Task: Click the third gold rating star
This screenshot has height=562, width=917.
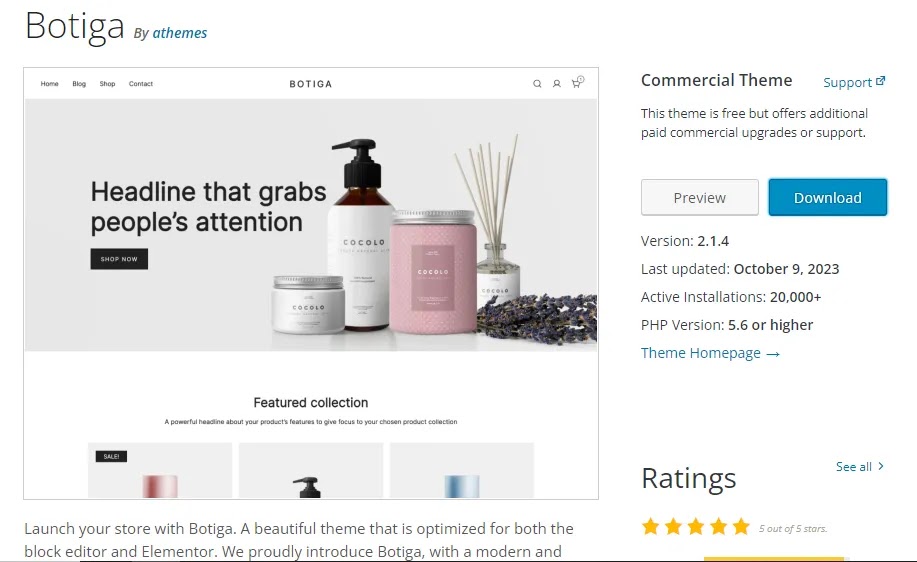Action: coord(696,527)
